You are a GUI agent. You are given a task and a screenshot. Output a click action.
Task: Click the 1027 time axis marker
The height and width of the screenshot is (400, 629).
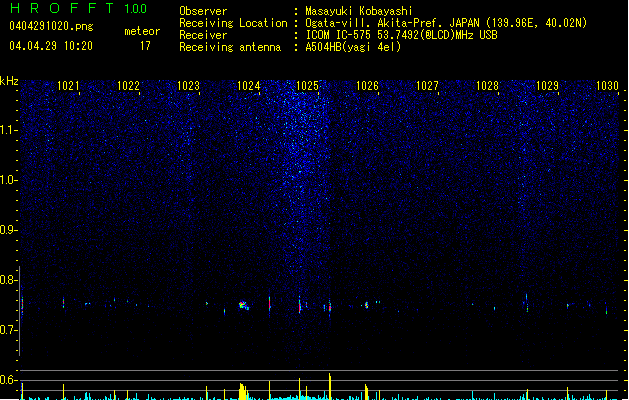point(427,86)
